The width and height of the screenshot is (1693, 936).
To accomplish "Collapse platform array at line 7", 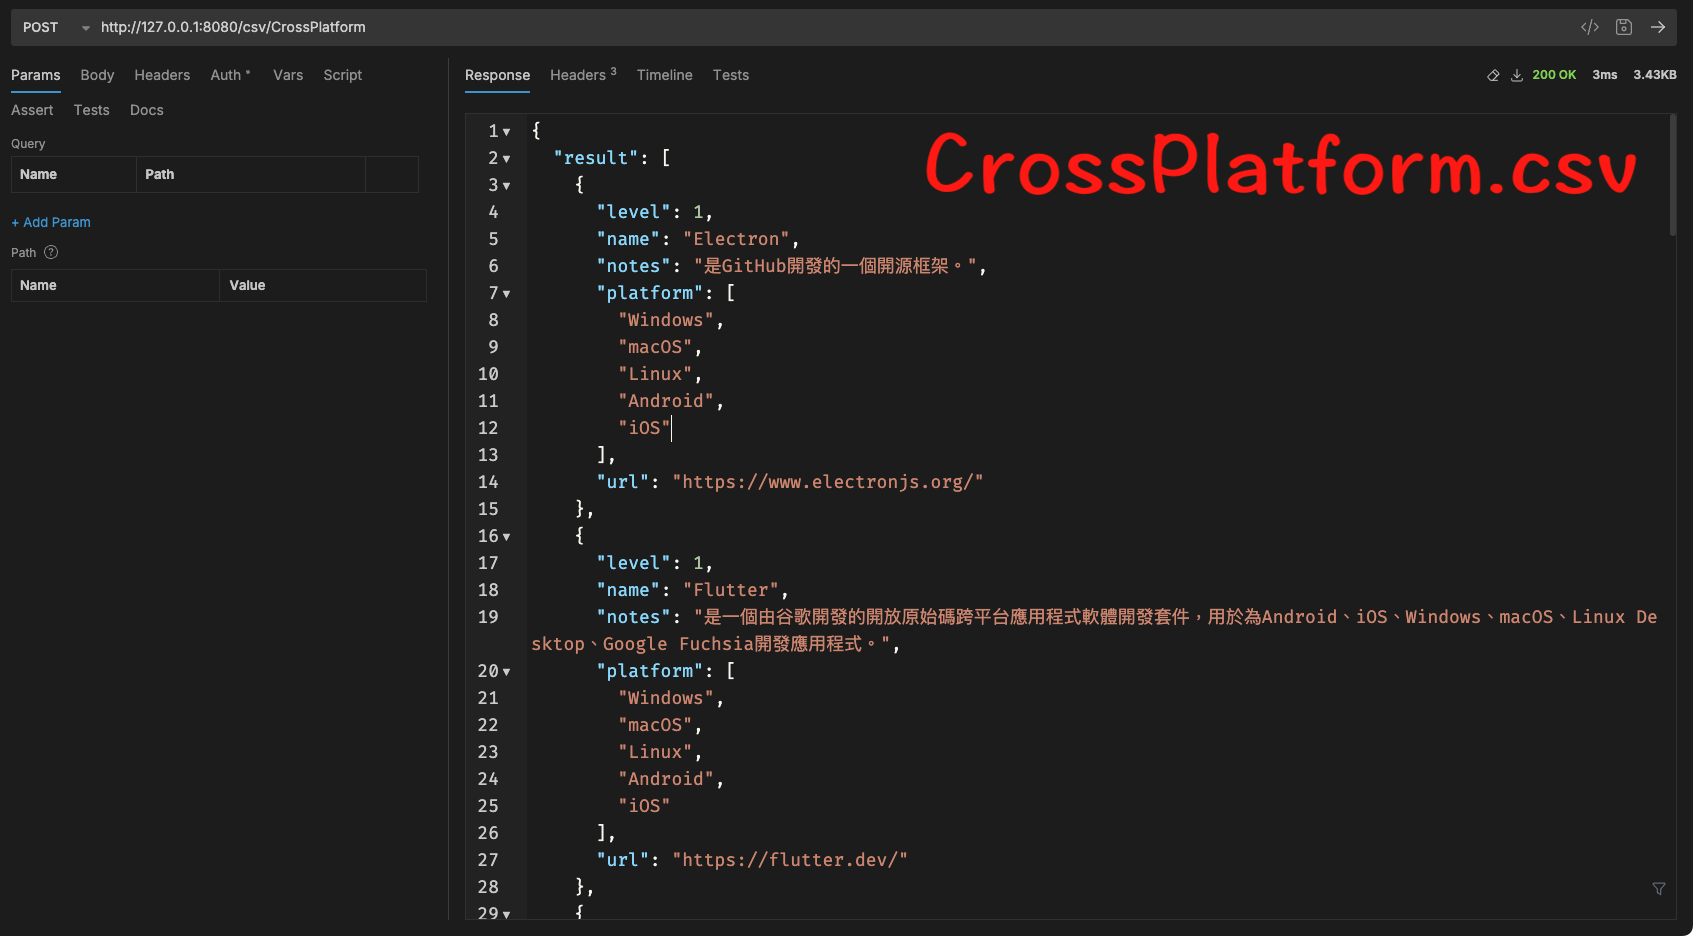I will click(507, 294).
